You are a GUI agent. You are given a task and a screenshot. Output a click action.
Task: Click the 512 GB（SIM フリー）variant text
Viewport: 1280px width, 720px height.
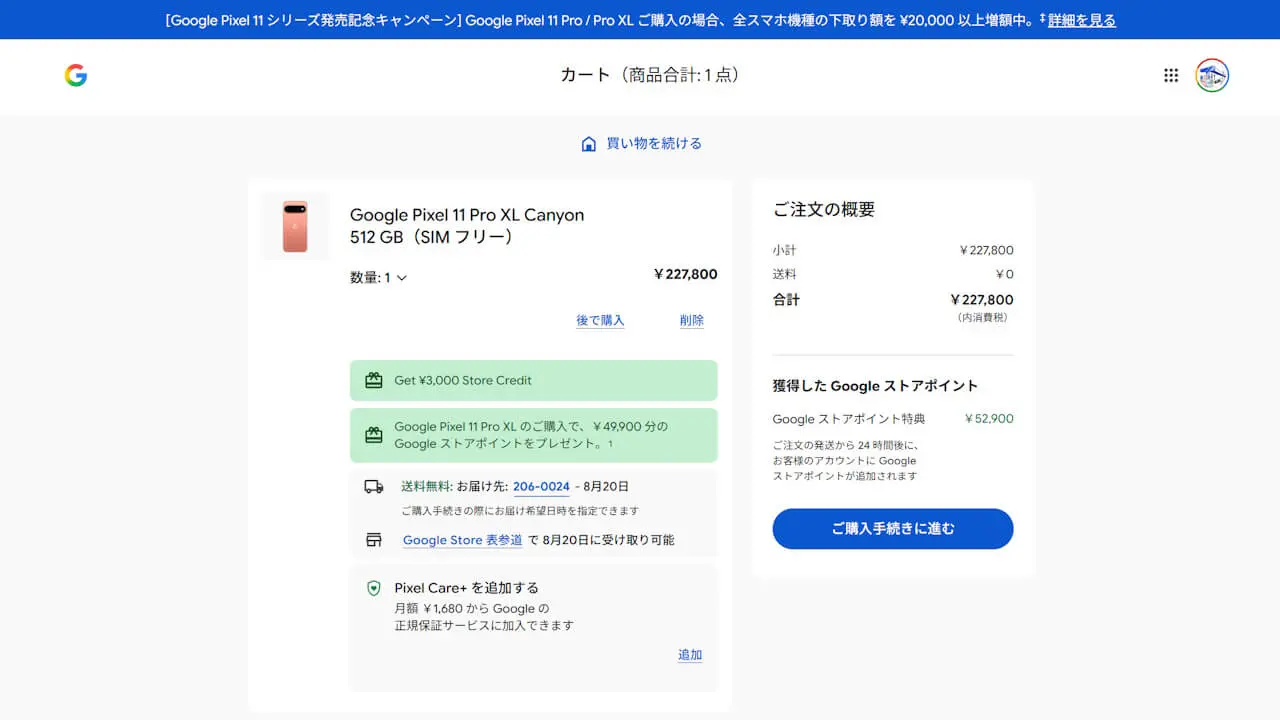coord(433,238)
